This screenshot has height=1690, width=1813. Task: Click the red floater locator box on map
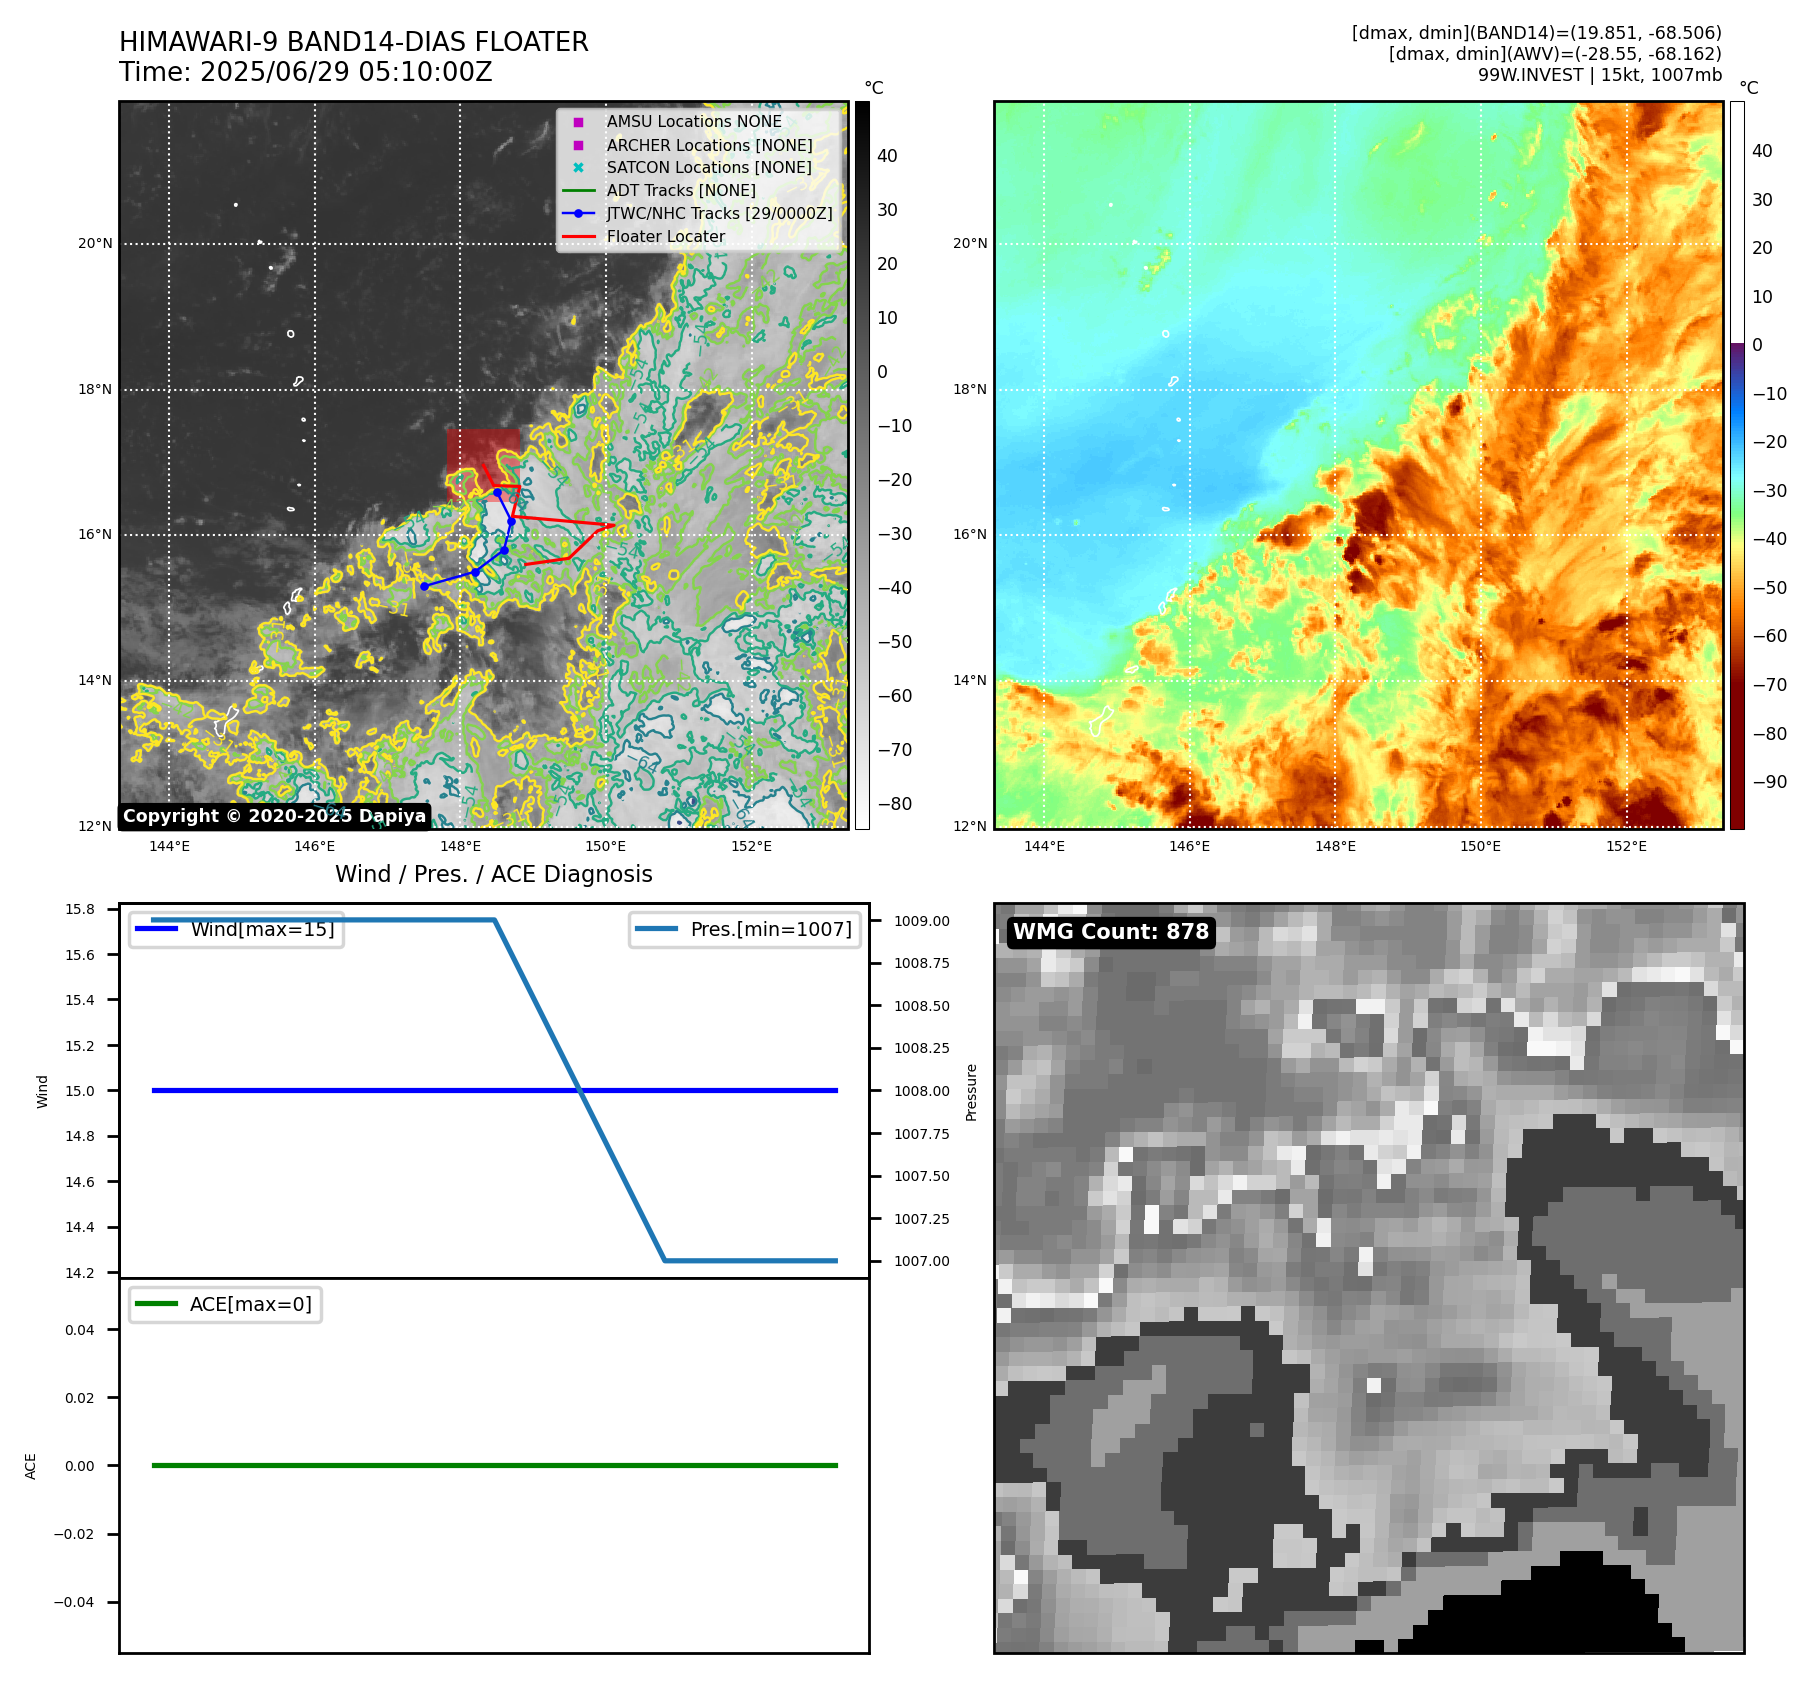(483, 463)
